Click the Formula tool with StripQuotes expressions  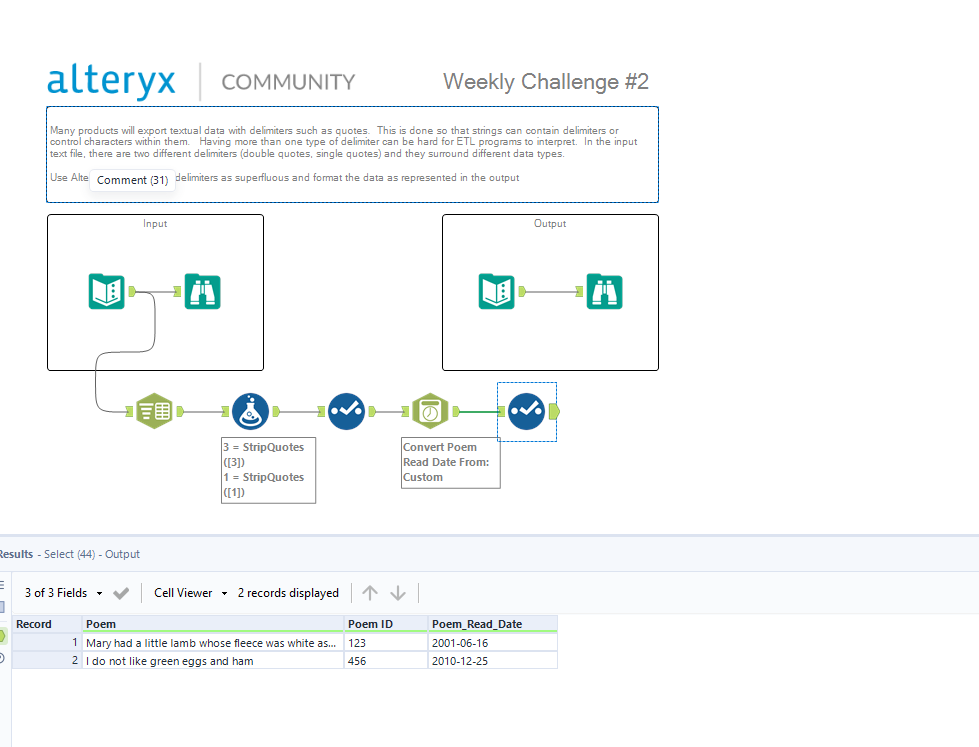(248, 410)
